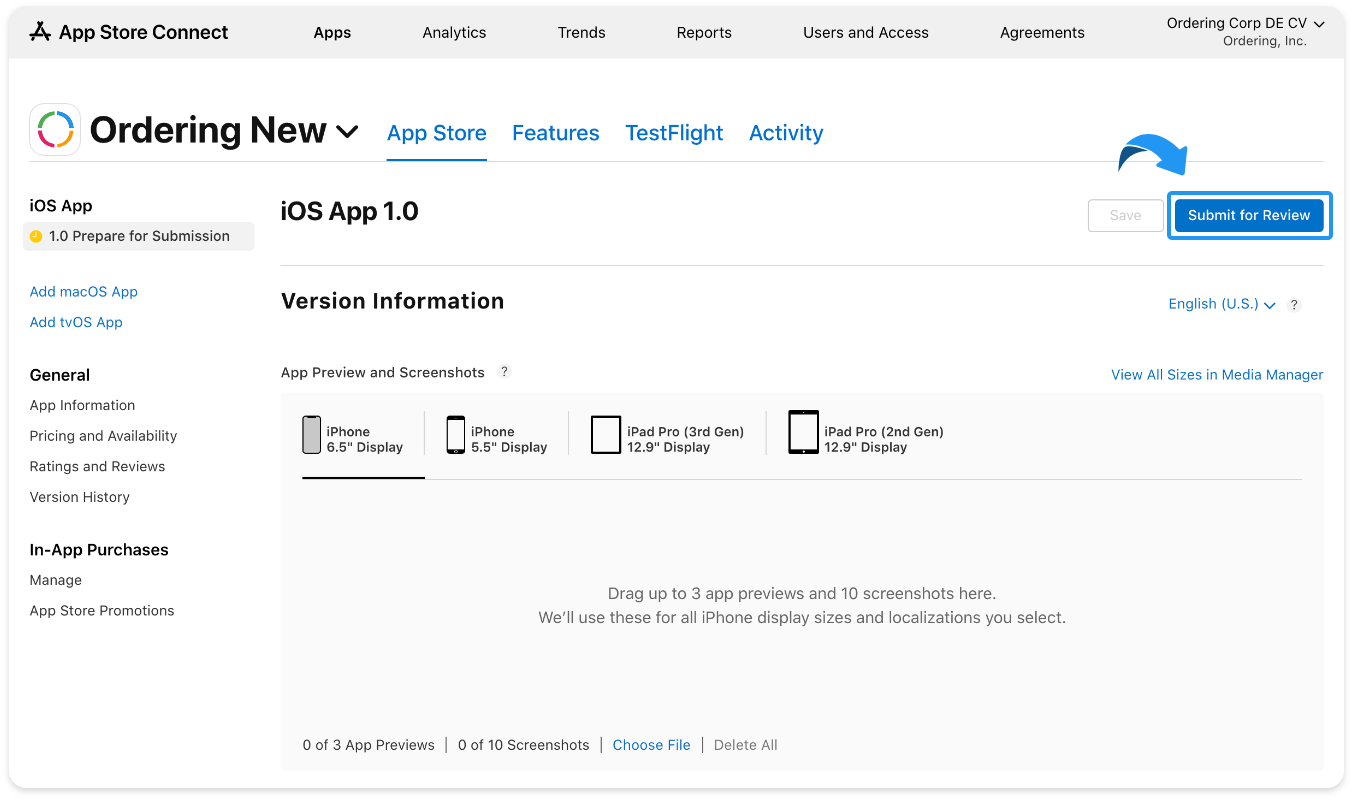Click the 'App Preview and Screenshots' label
This screenshot has height=800, width=1353.
[383, 372]
